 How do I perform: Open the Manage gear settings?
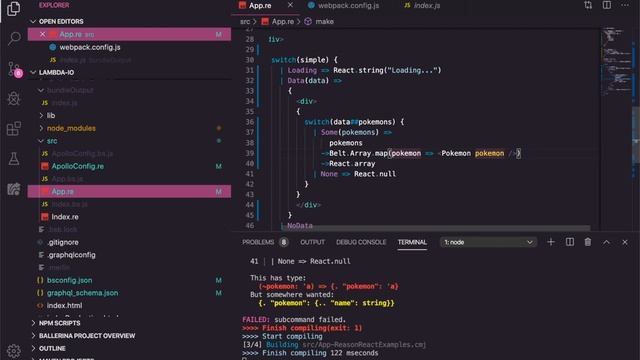click(14, 351)
